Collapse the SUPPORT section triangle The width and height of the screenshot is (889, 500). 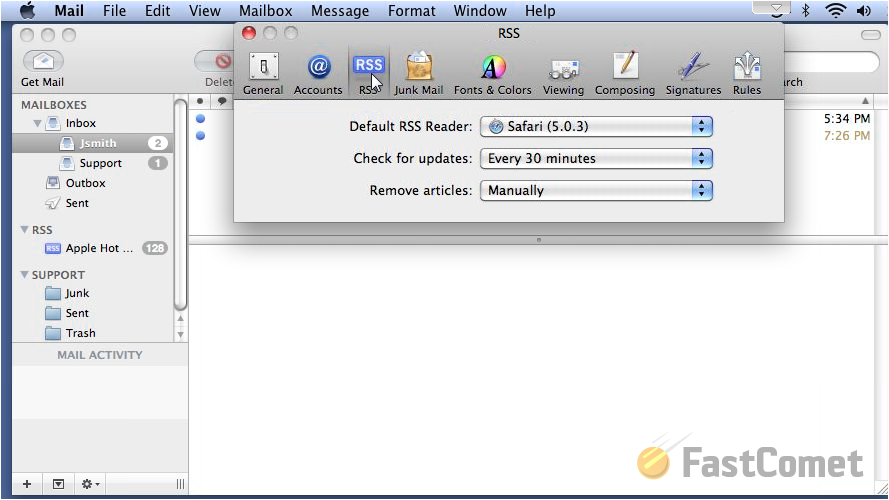24,274
